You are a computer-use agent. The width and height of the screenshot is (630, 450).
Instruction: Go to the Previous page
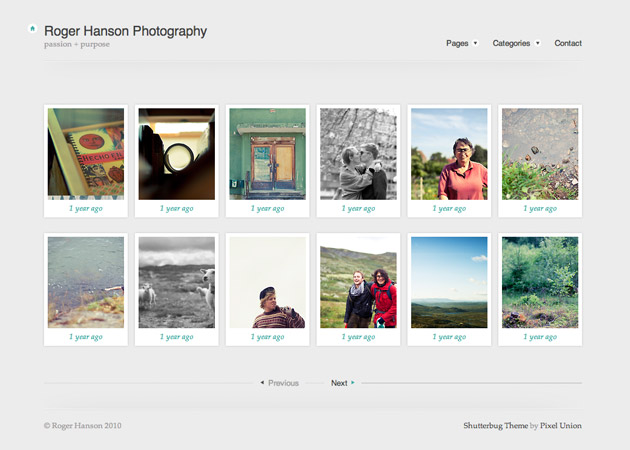283,383
